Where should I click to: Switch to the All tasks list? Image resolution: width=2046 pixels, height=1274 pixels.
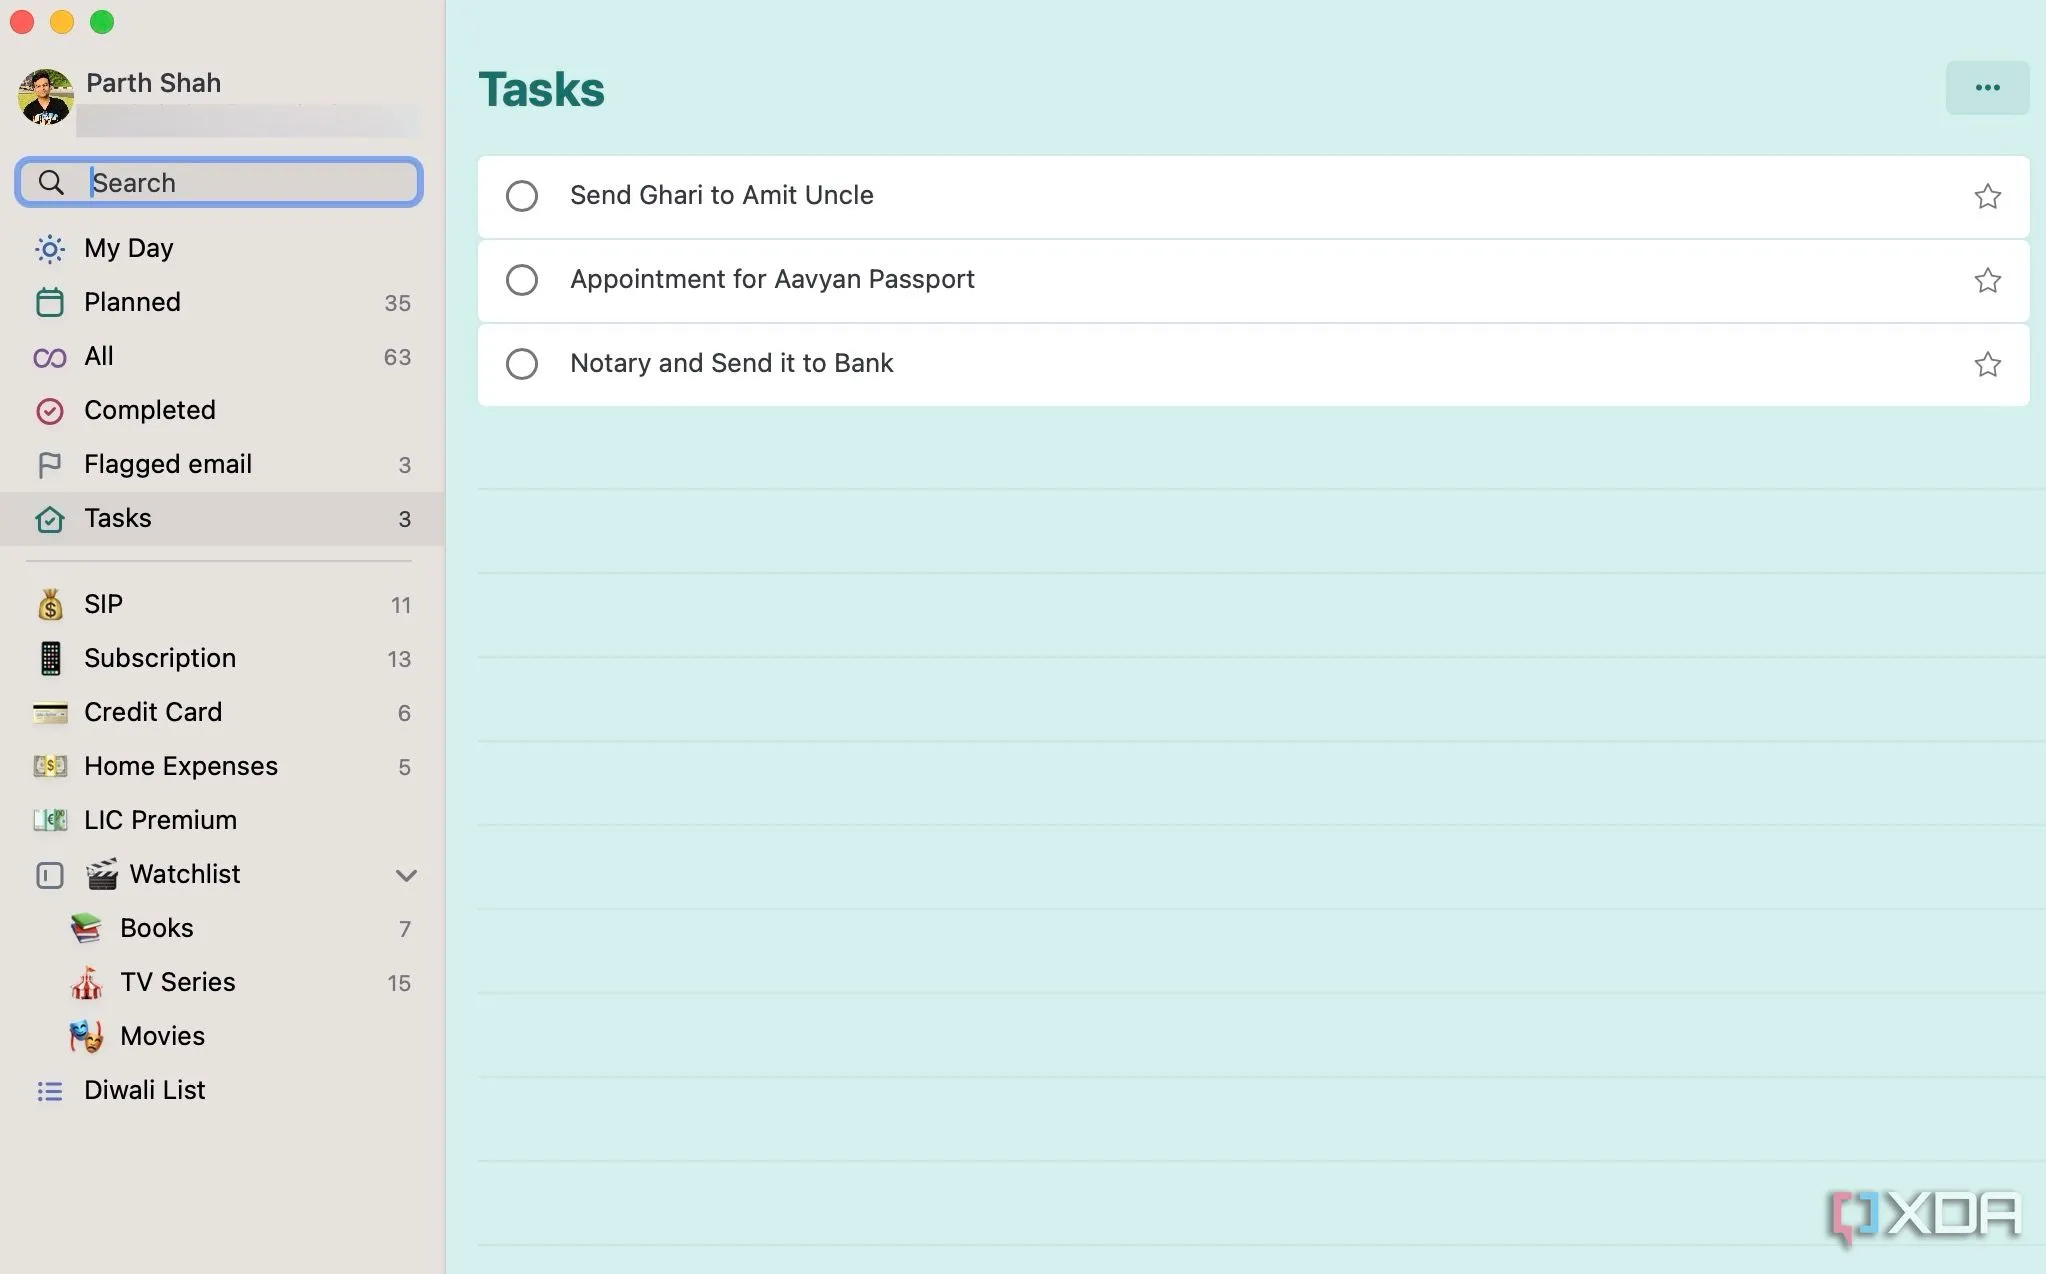click(99, 356)
